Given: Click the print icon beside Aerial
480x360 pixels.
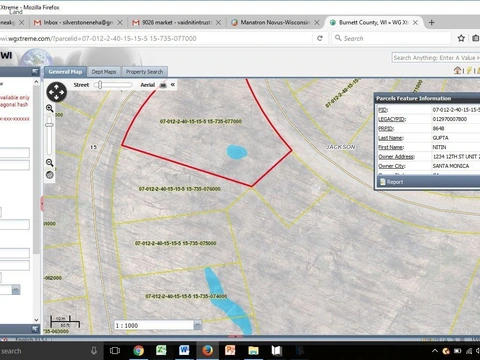Looking at the screenshot, I should tap(163, 85).
